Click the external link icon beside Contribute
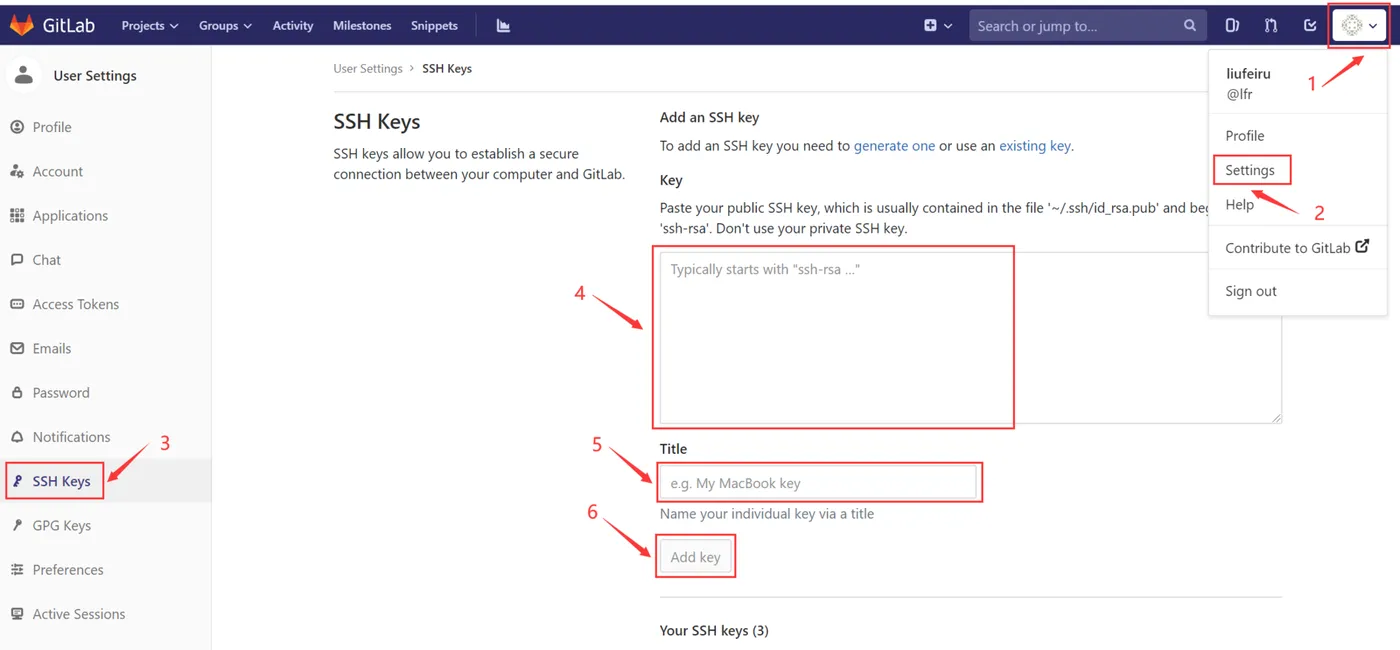Image resolution: width=1400 pixels, height=650 pixels. [x=1362, y=246]
